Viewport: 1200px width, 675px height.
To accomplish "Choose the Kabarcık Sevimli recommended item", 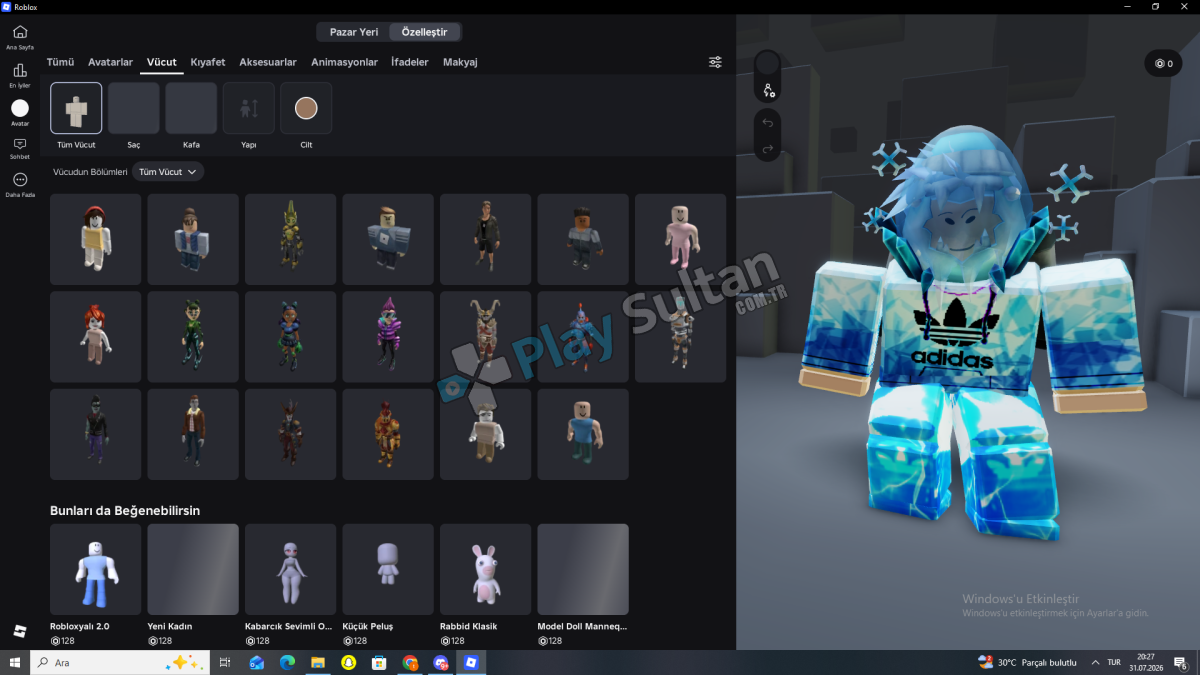I will pyautogui.click(x=290, y=569).
